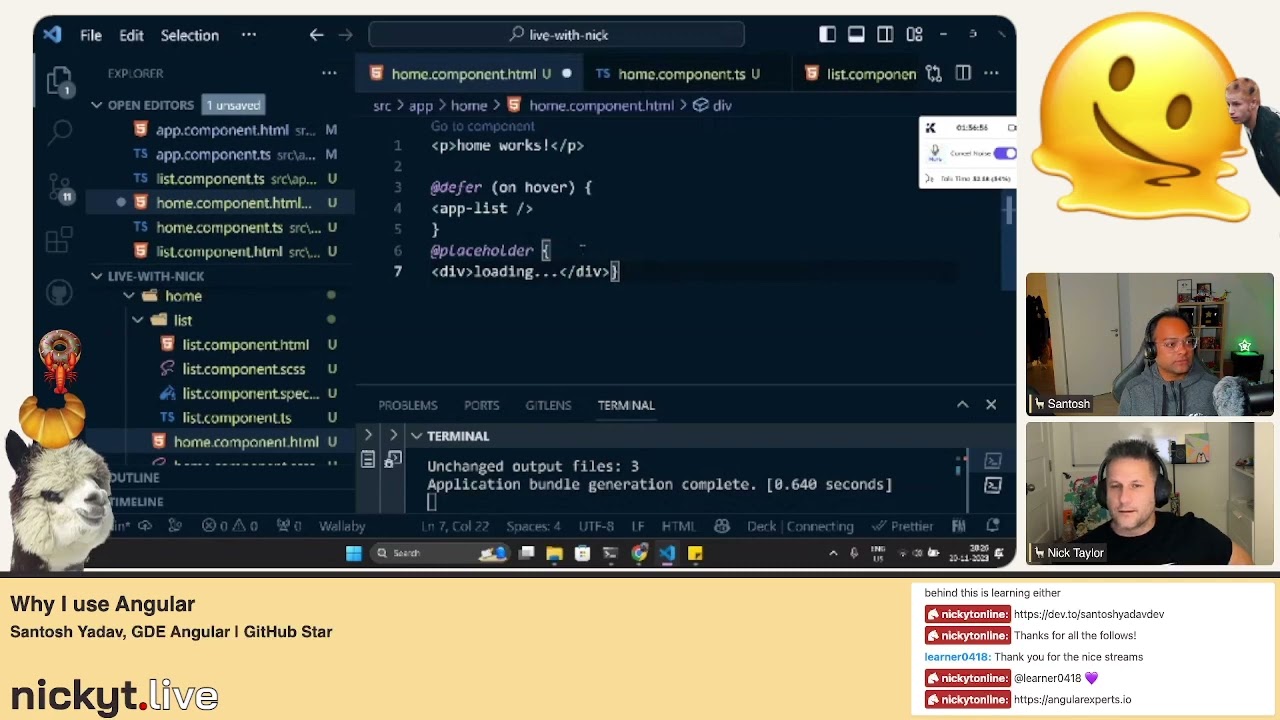Split the editor right
The height and width of the screenshot is (720, 1280).
point(962,73)
